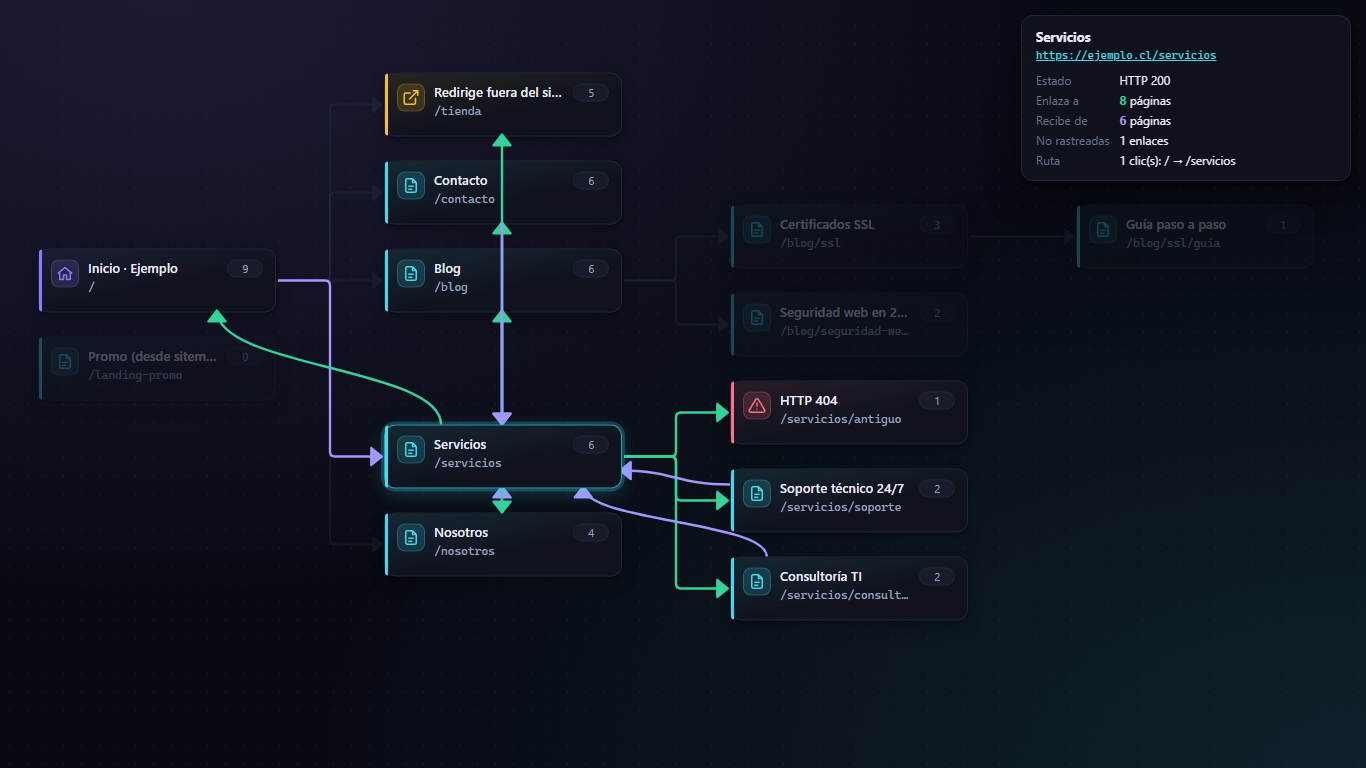Click the page icon on Consultoría TI node
This screenshot has height=768, width=1366.
coord(757,582)
